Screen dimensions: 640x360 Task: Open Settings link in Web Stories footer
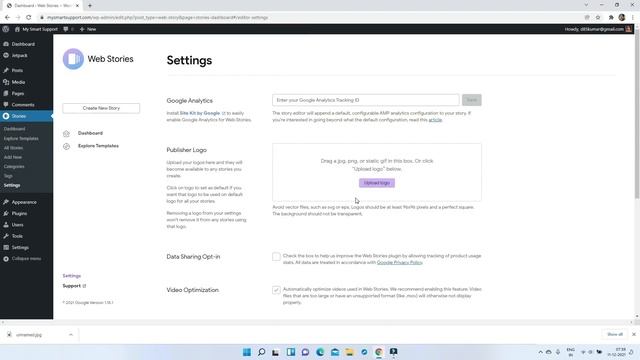click(x=72, y=276)
